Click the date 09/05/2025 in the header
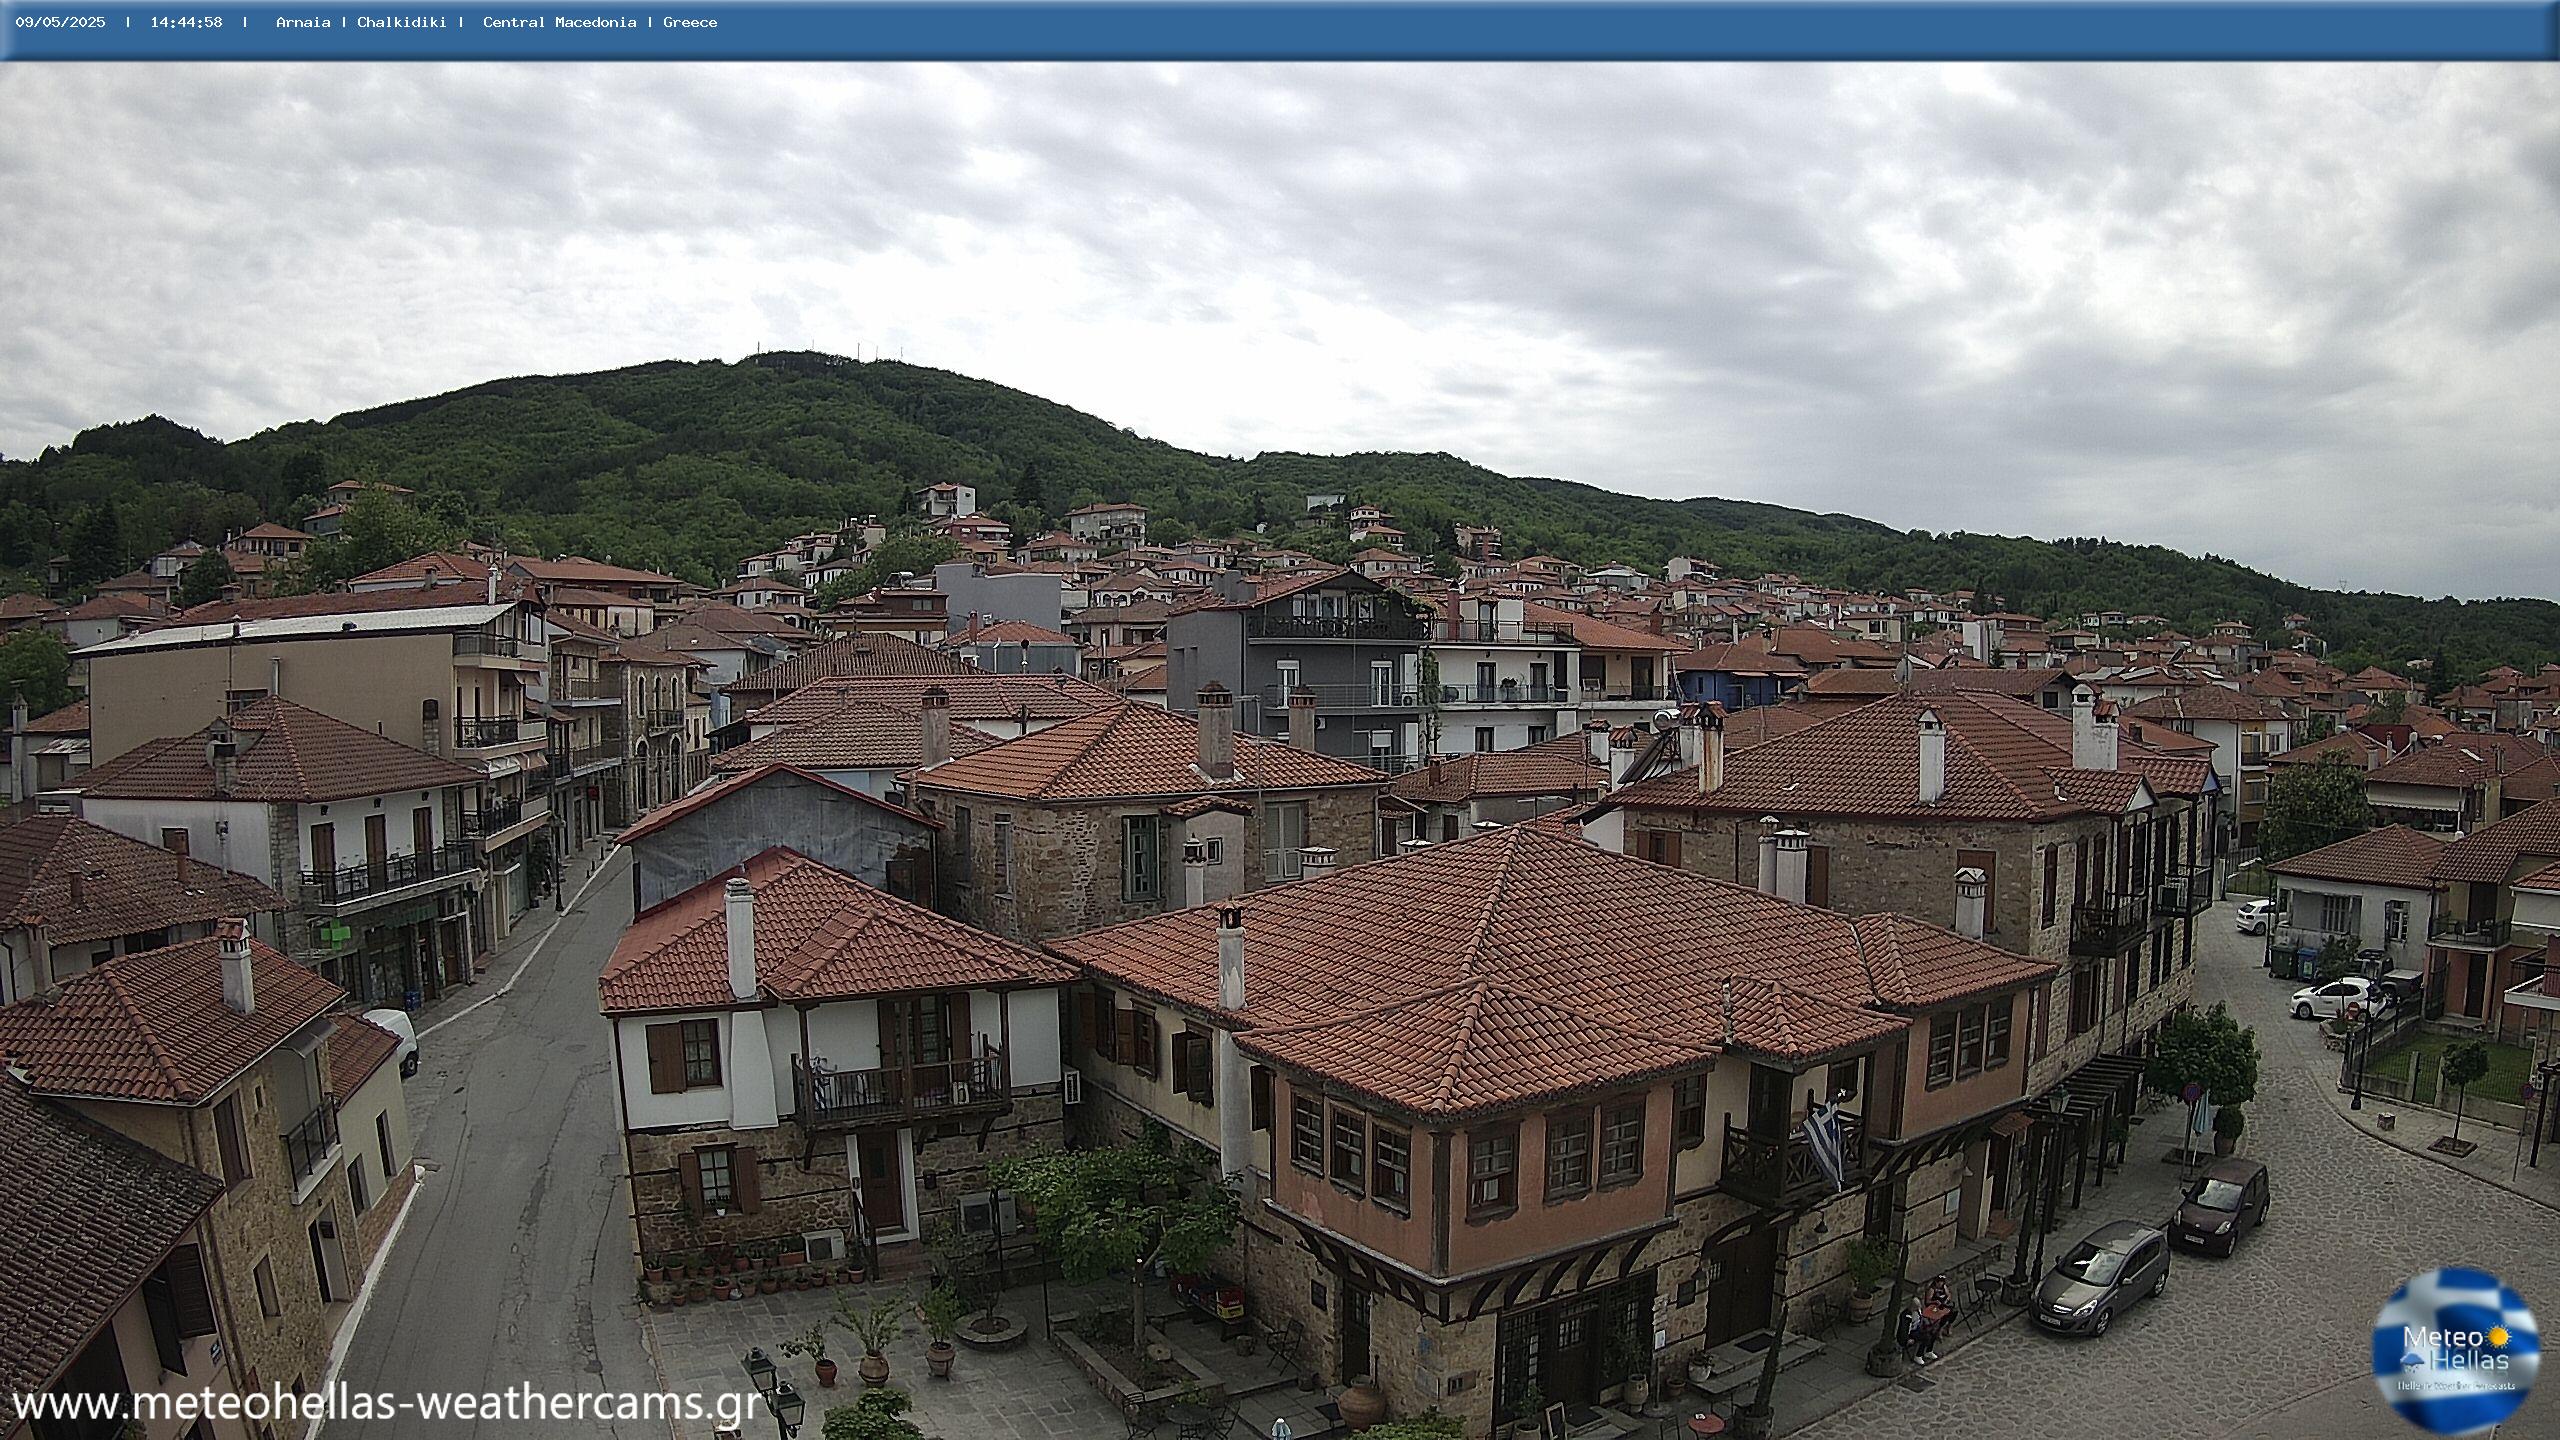This screenshot has width=2560, height=1440. (x=60, y=22)
